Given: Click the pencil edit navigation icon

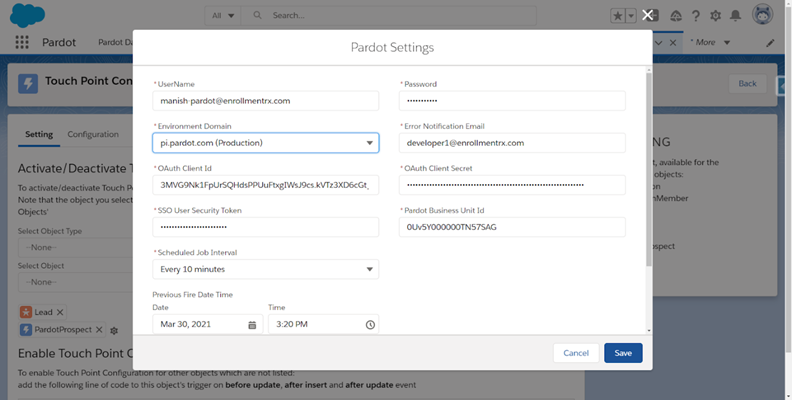Looking at the screenshot, I should (770, 43).
